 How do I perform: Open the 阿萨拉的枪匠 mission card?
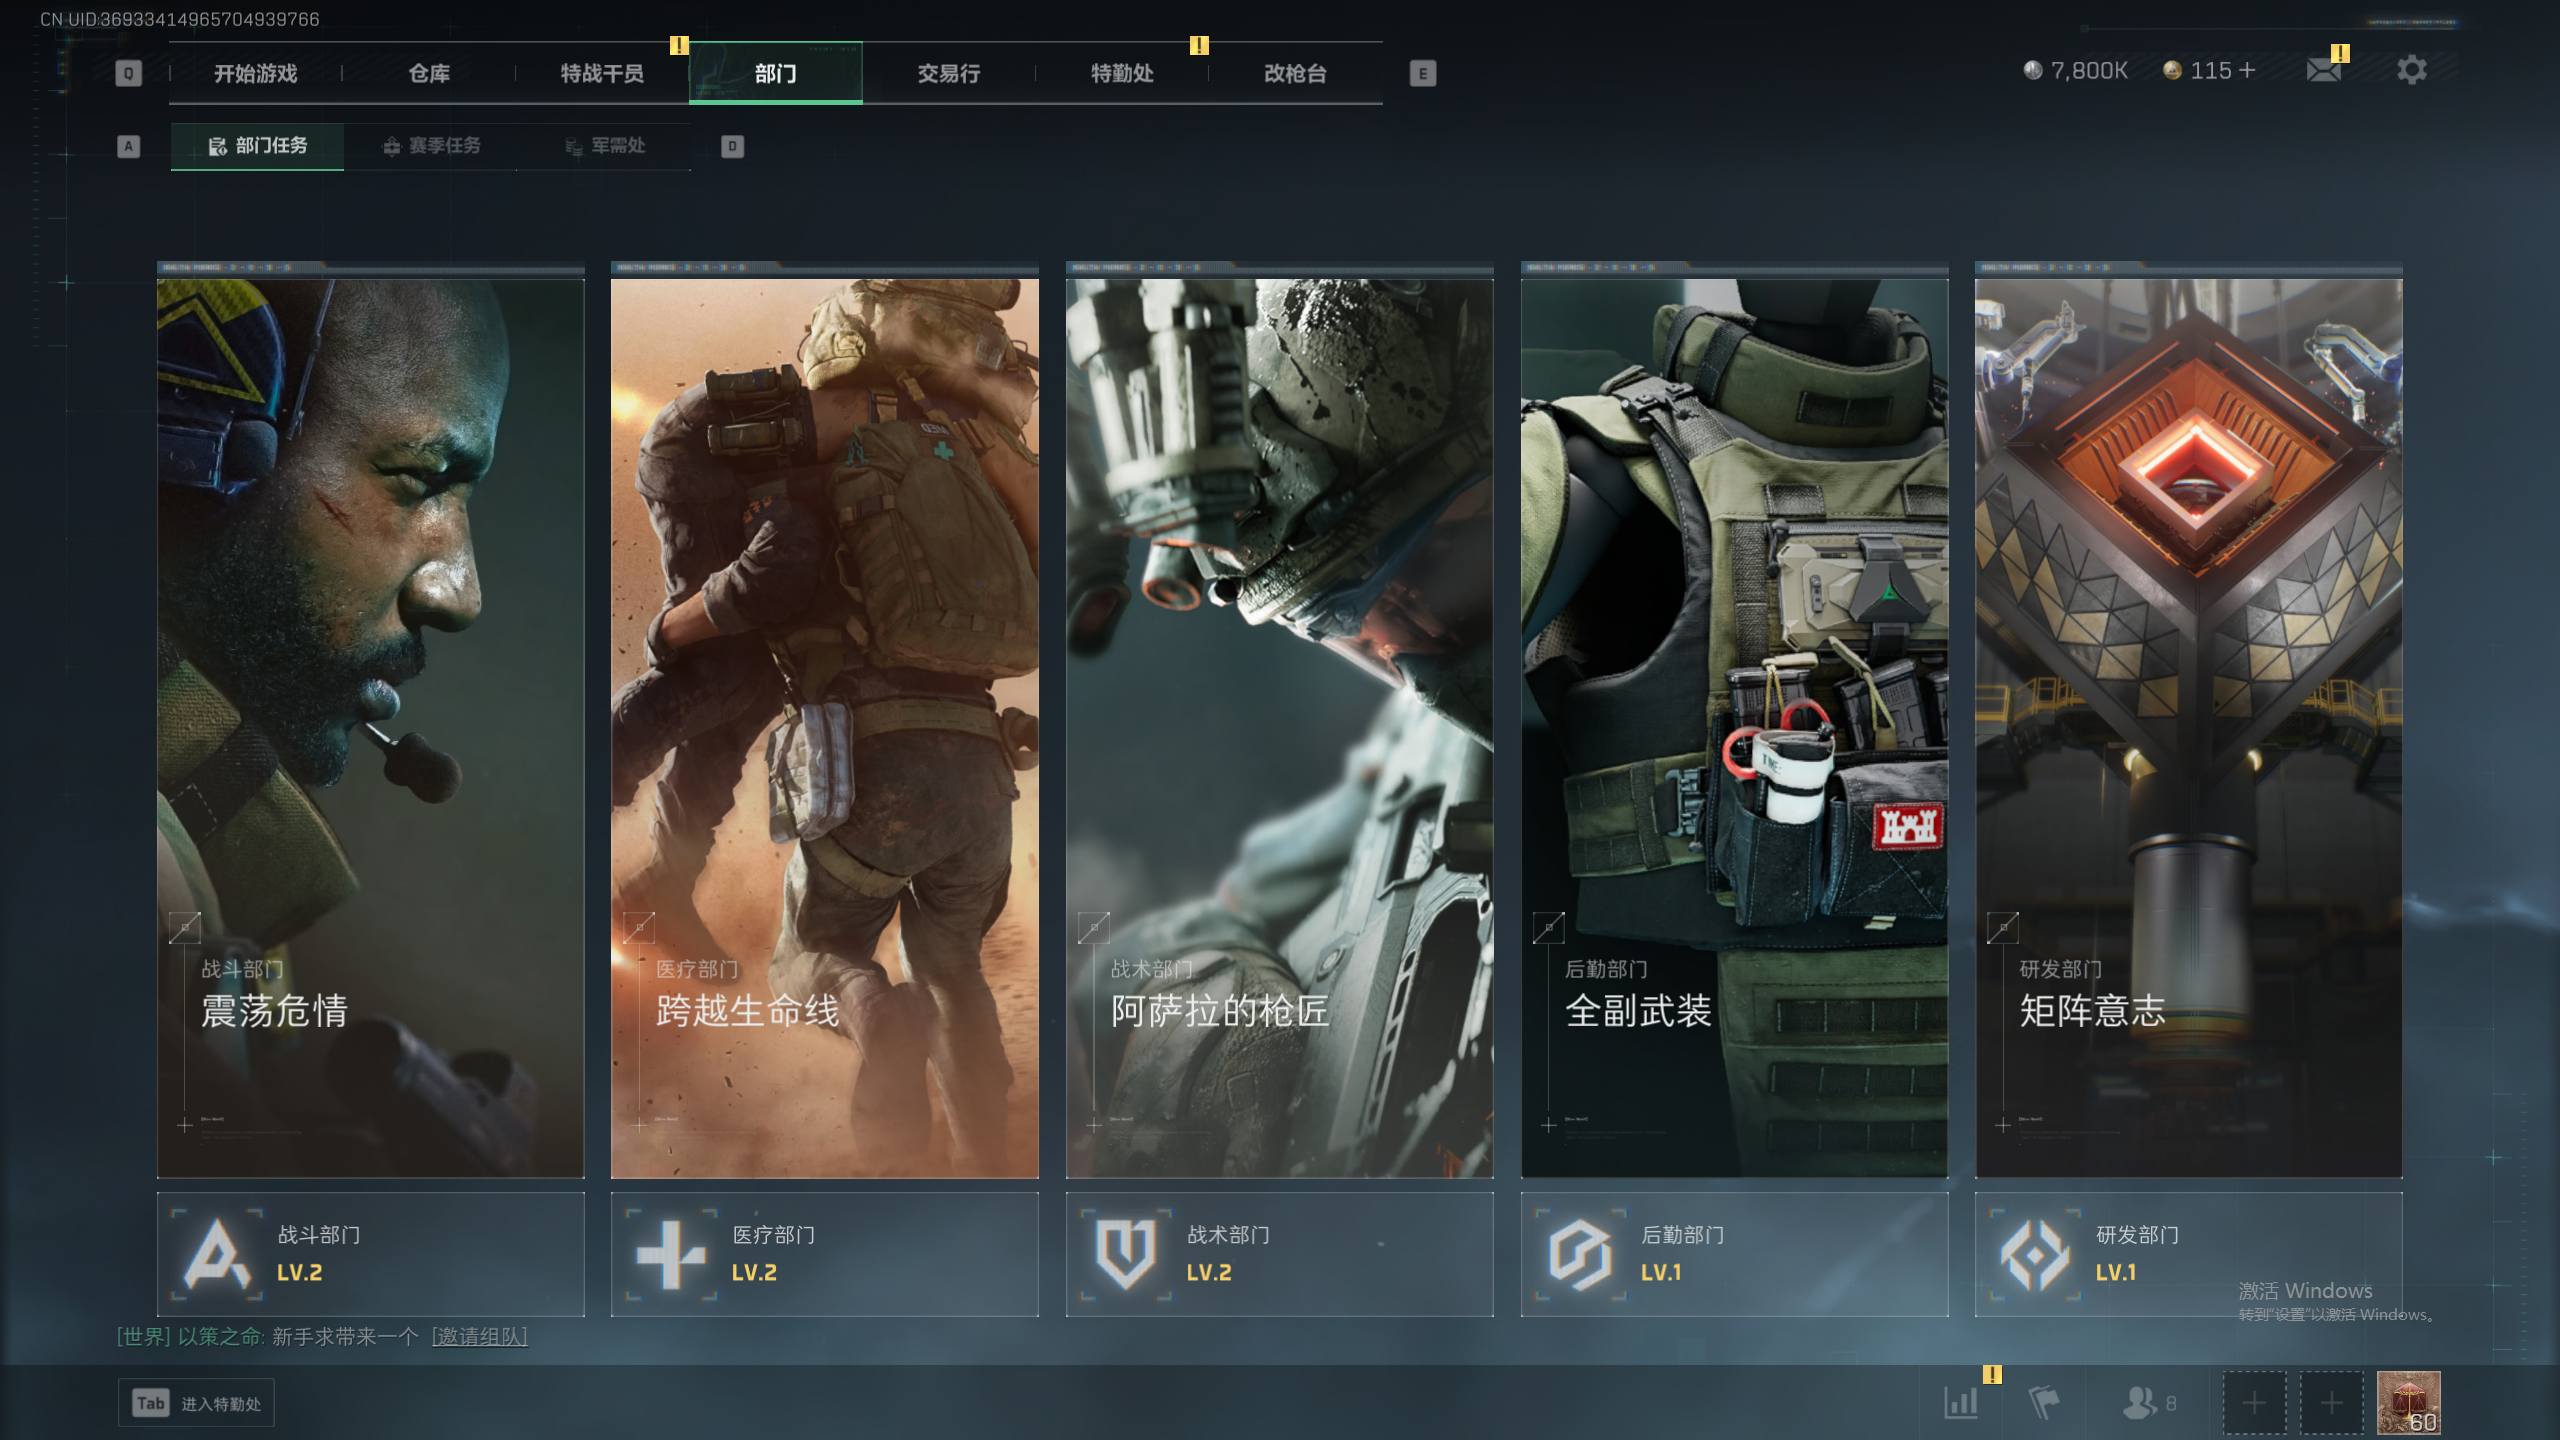click(1279, 727)
